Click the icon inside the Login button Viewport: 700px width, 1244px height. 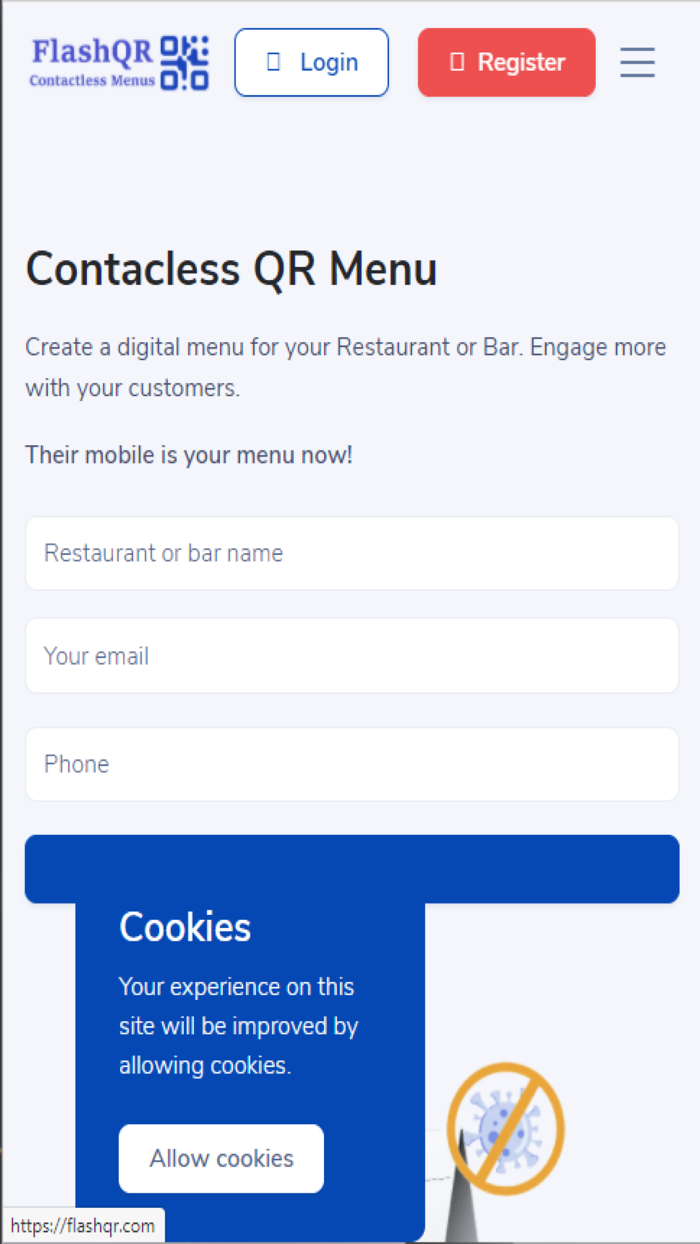point(272,61)
